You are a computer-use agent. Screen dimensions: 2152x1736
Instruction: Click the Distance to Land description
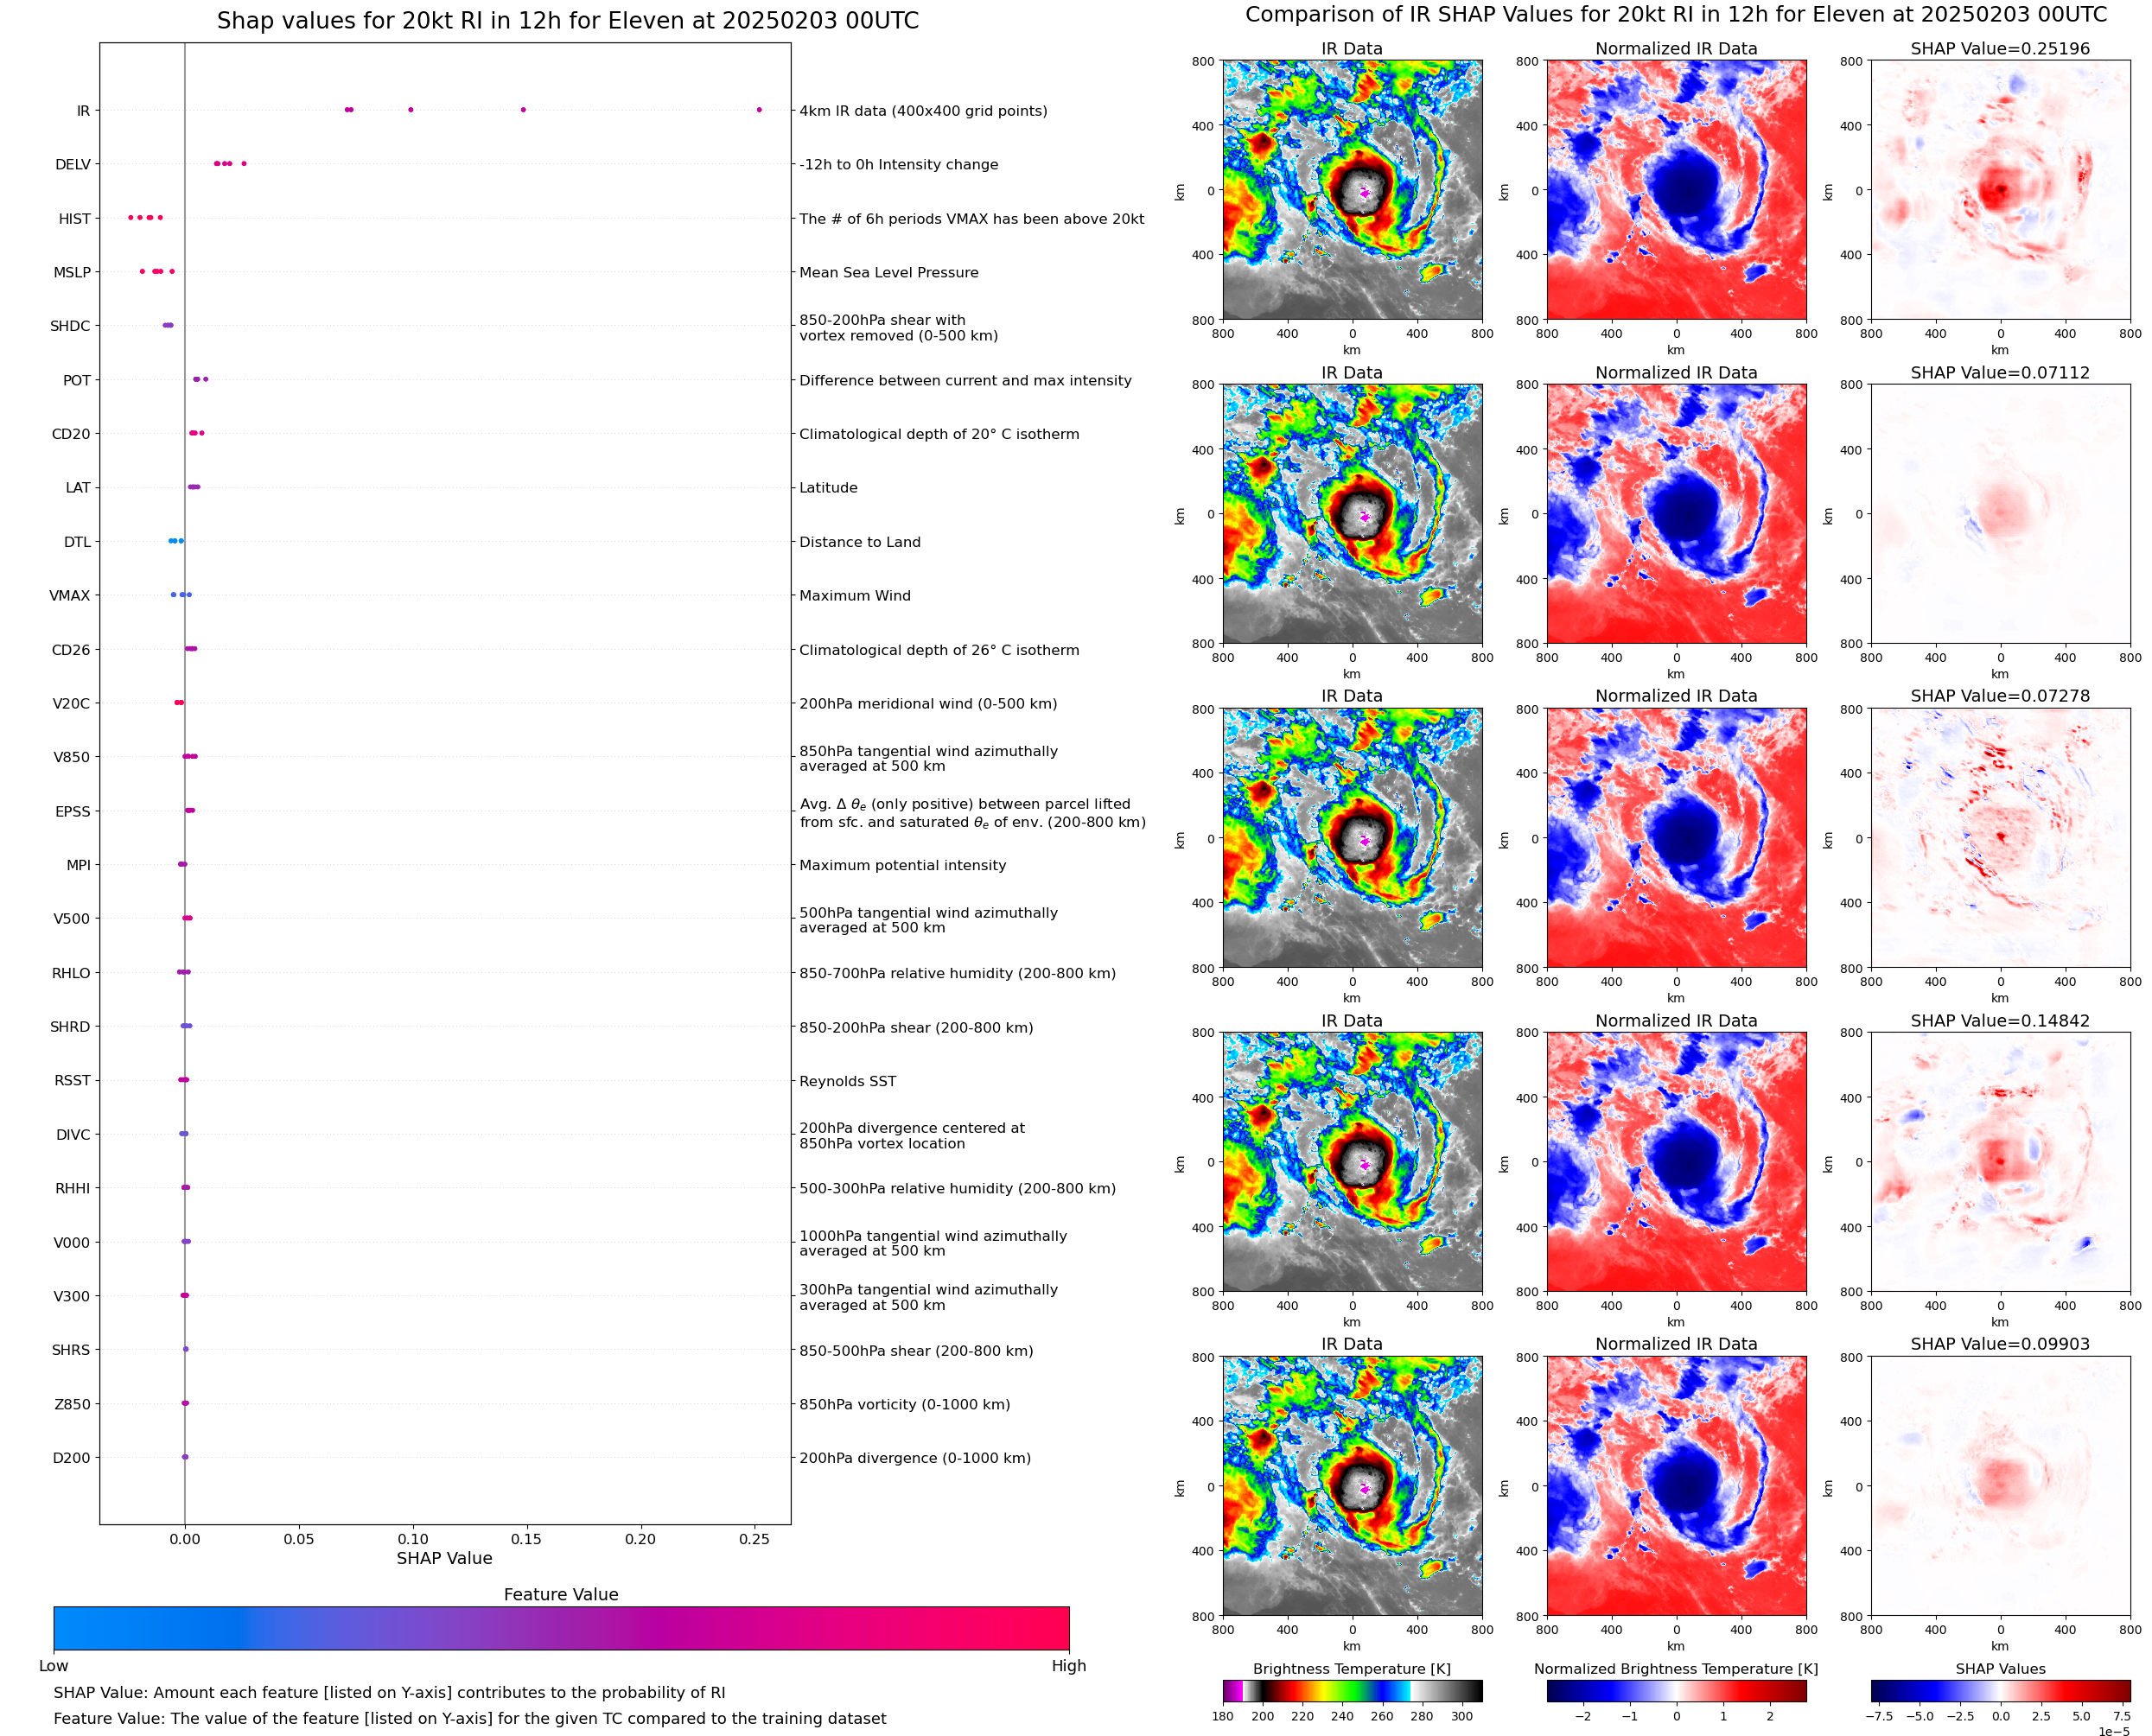click(x=859, y=542)
